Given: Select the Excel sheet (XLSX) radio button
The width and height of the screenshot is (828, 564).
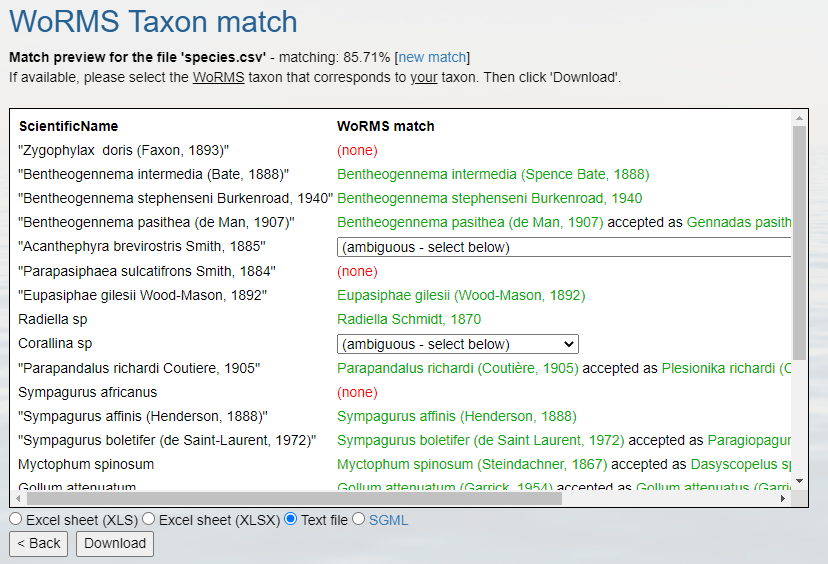Looking at the screenshot, I should pyautogui.click(x=149, y=519).
